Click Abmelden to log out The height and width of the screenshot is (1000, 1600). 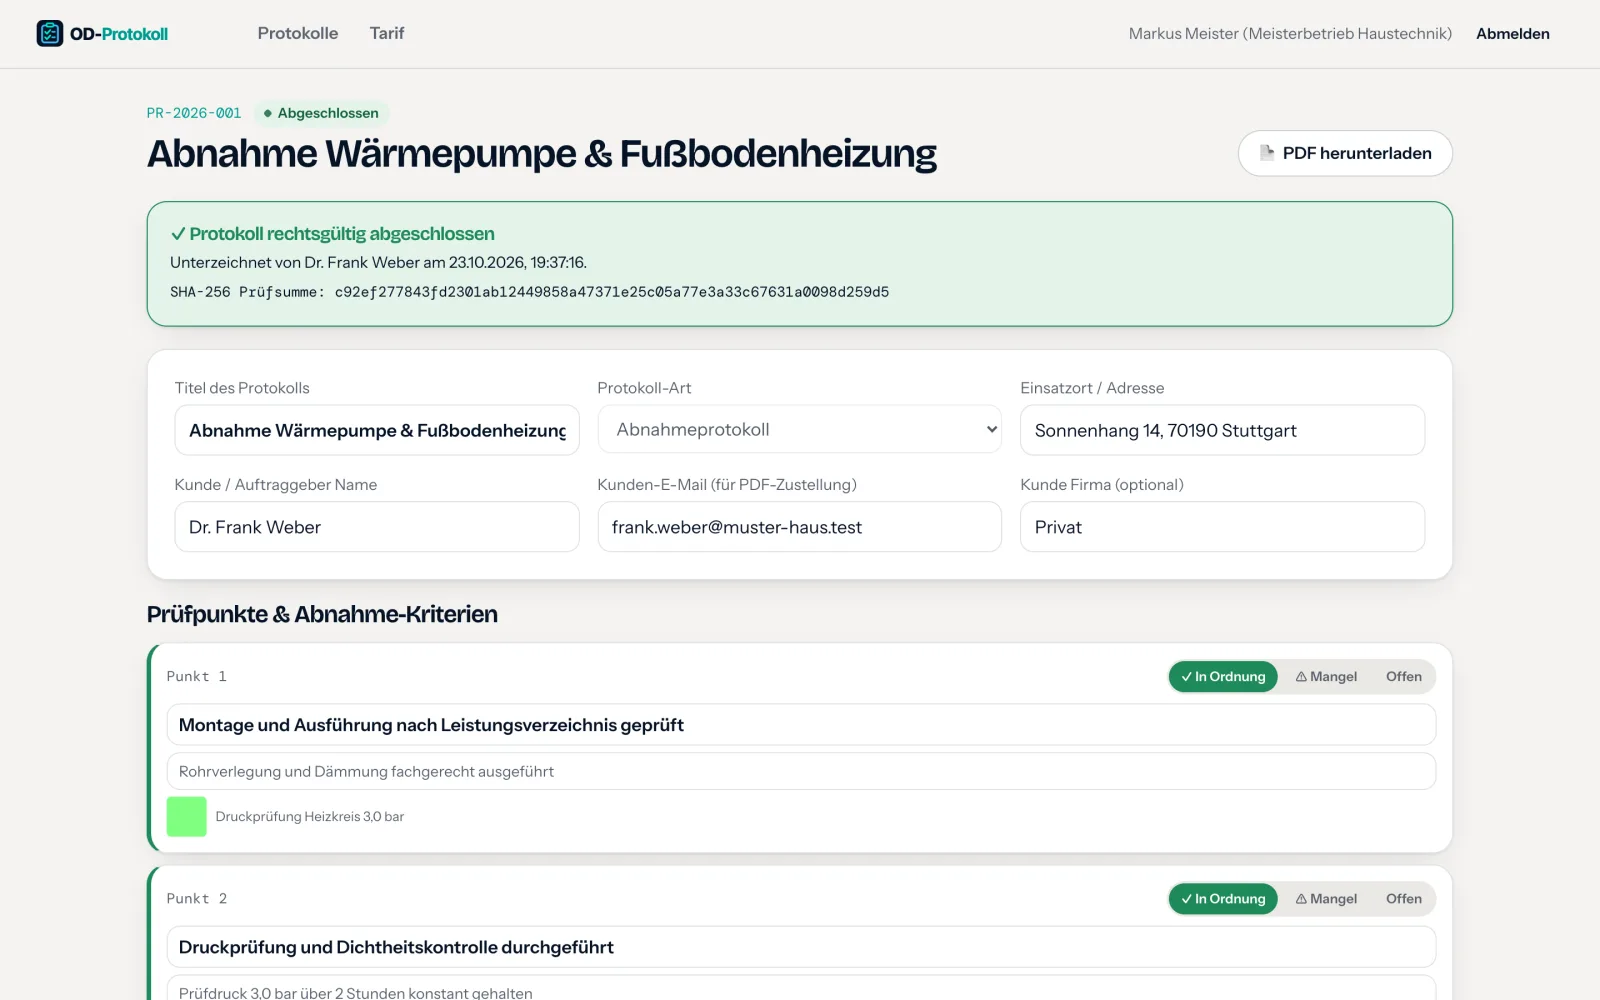[1513, 33]
